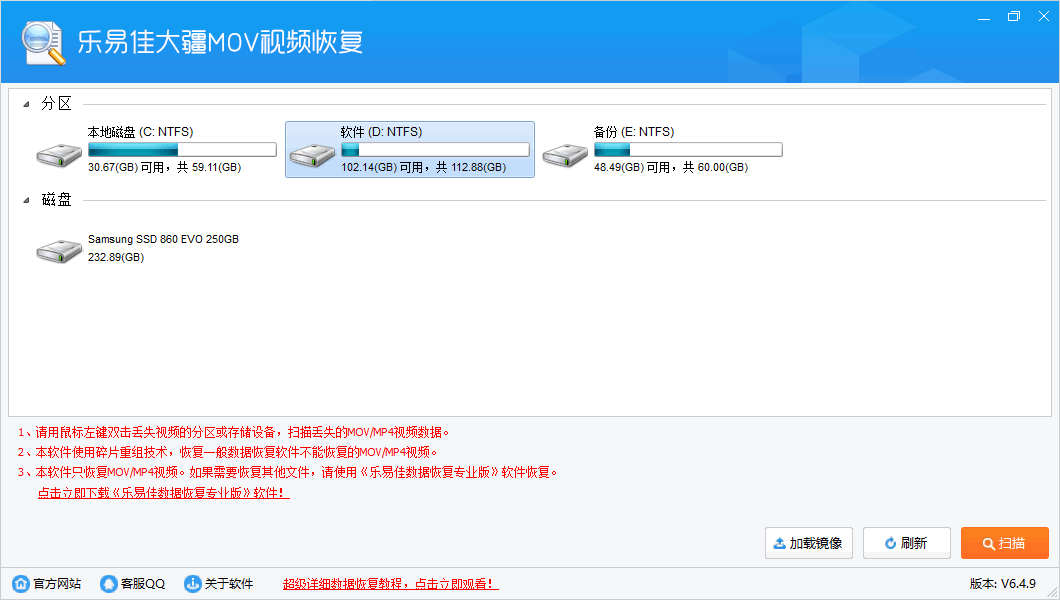Select the E: backup drive disk icon
The width and height of the screenshot is (1060, 600).
565,155
